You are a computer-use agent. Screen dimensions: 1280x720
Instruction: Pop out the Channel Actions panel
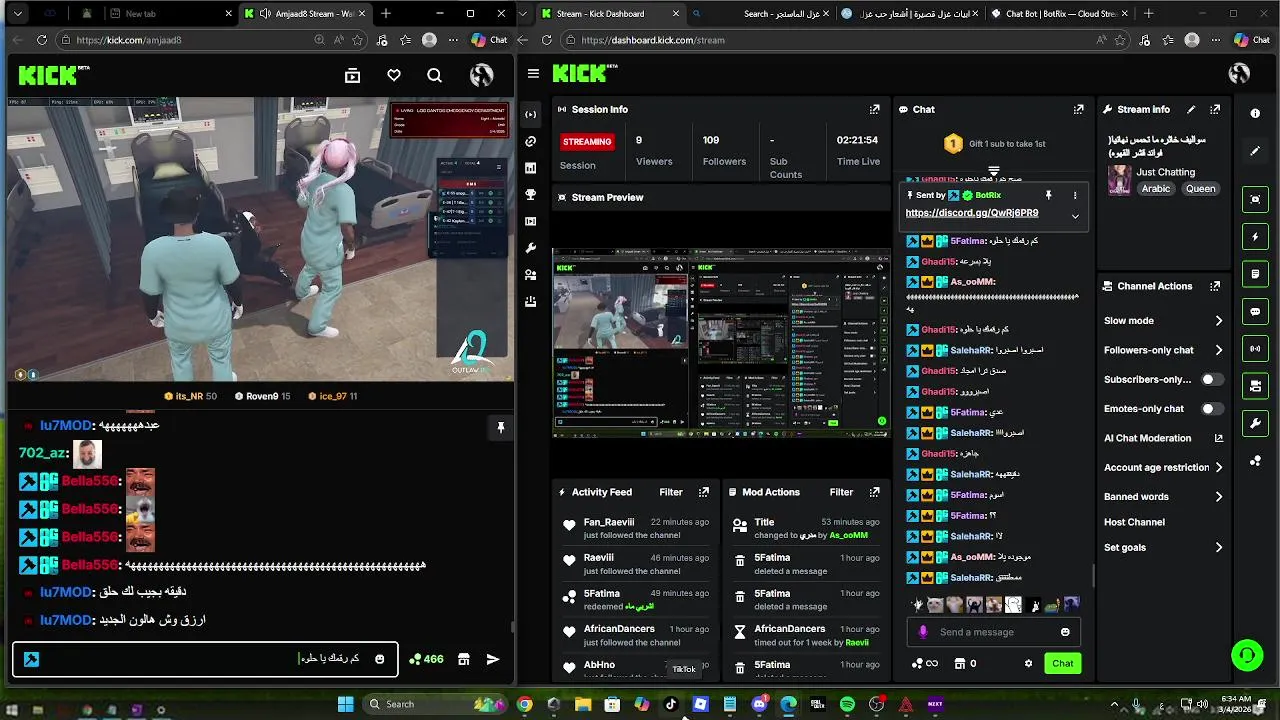pos(1215,286)
